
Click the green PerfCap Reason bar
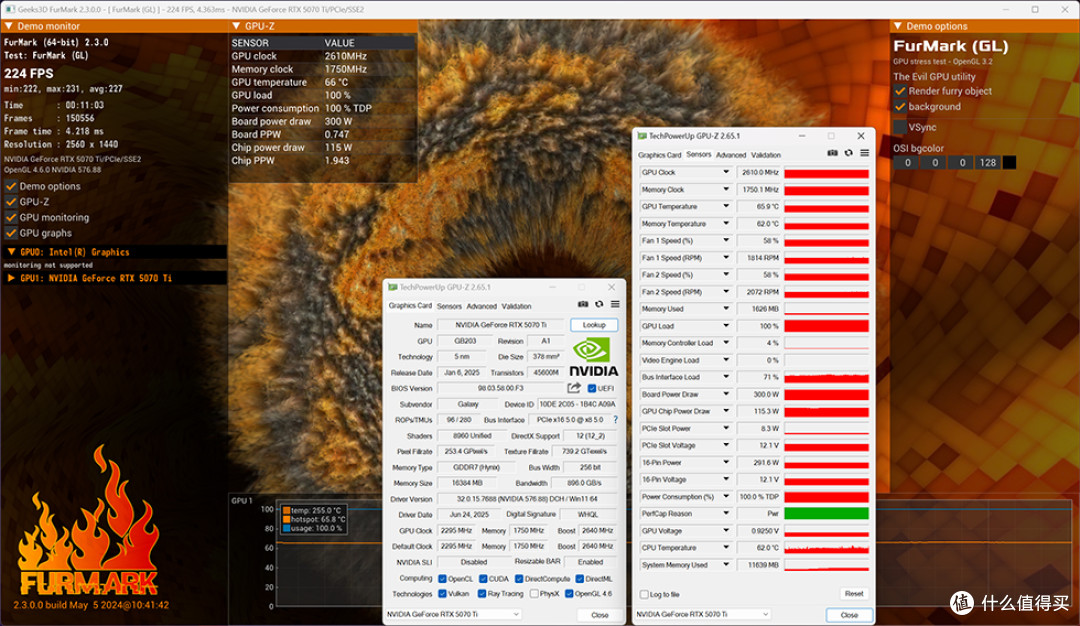827,514
